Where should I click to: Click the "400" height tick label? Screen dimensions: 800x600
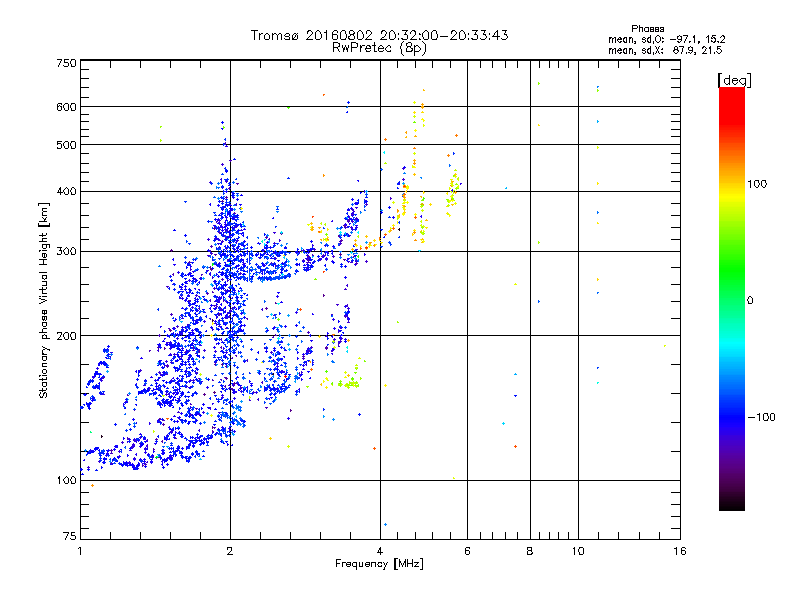[66, 191]
